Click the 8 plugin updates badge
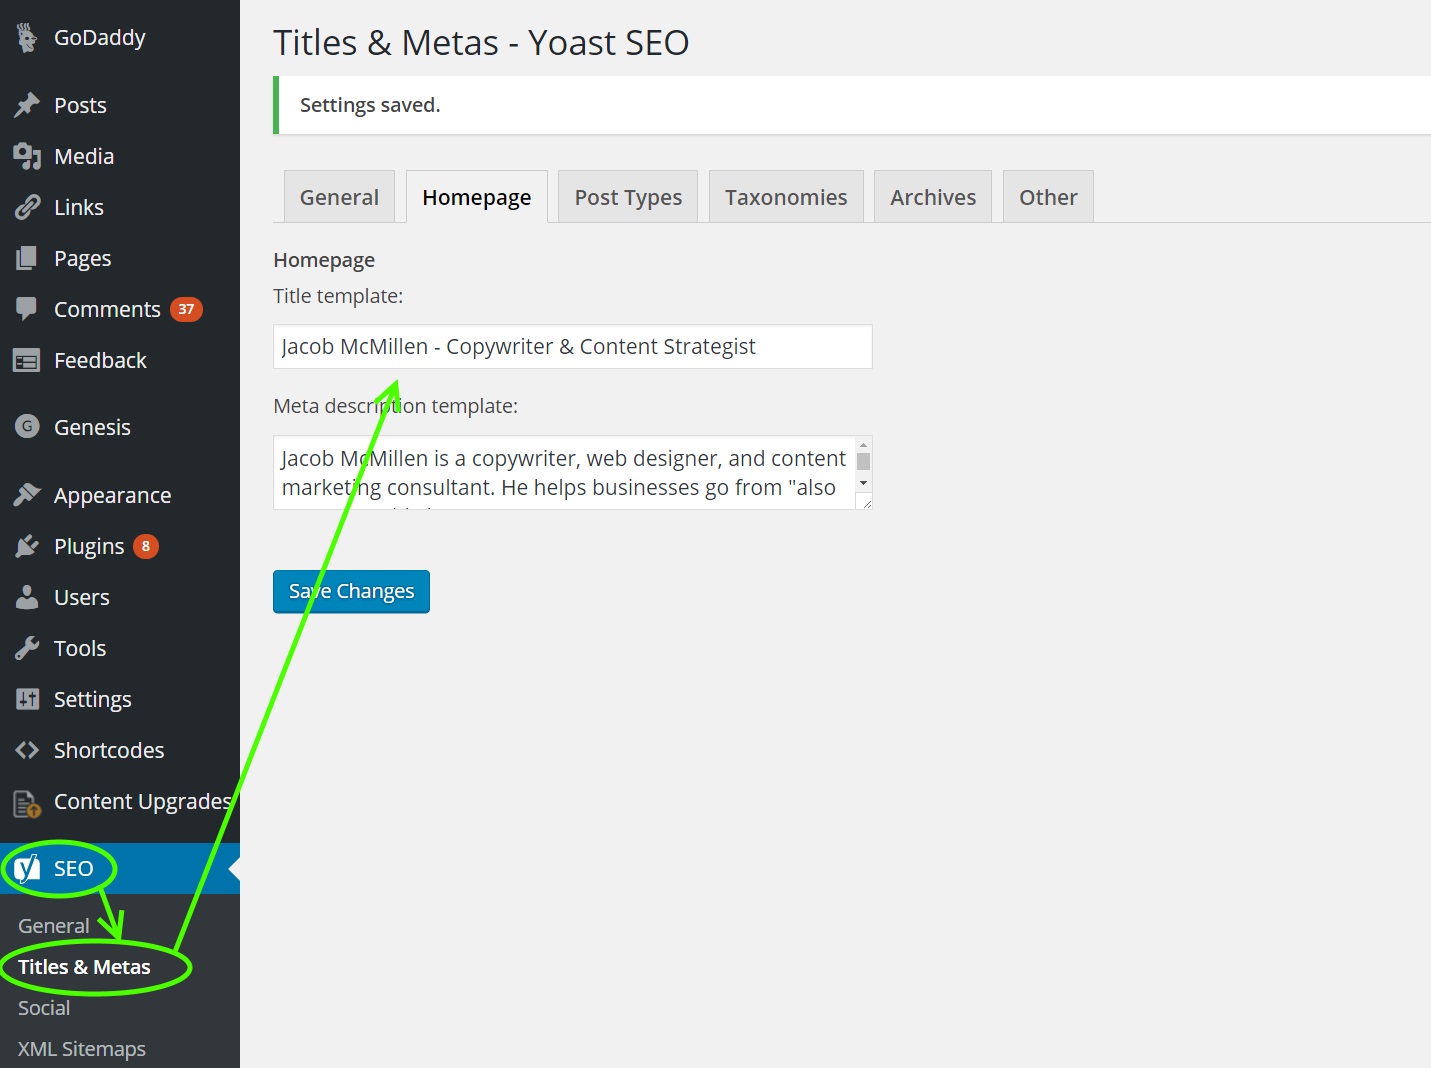This screenshot has width=1431, height=1068. tap(146, 546)
